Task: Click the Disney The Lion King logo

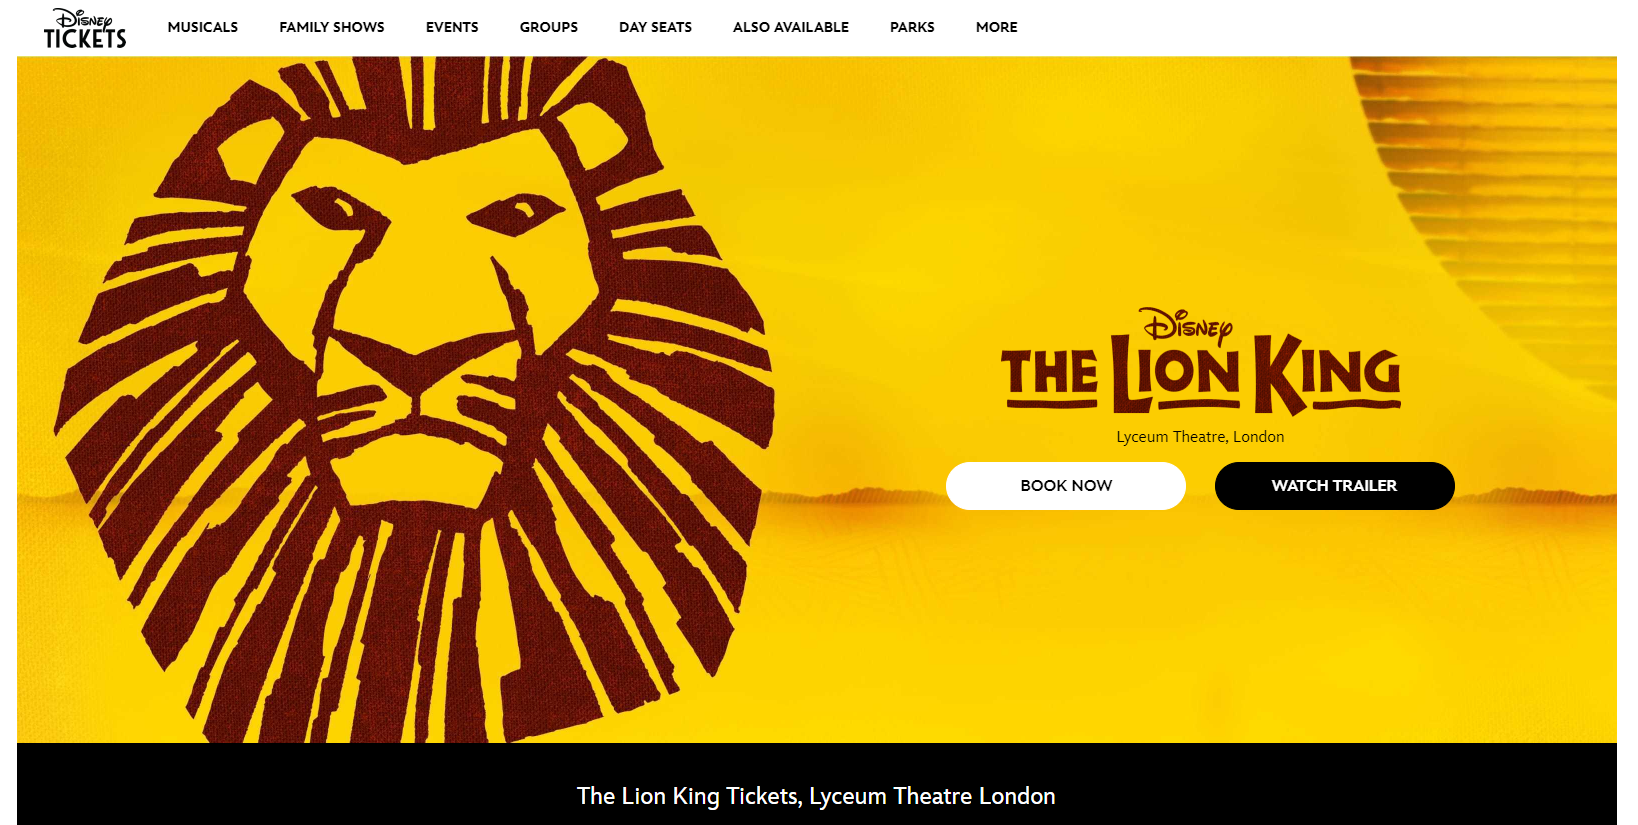Action: (1201, 362)
